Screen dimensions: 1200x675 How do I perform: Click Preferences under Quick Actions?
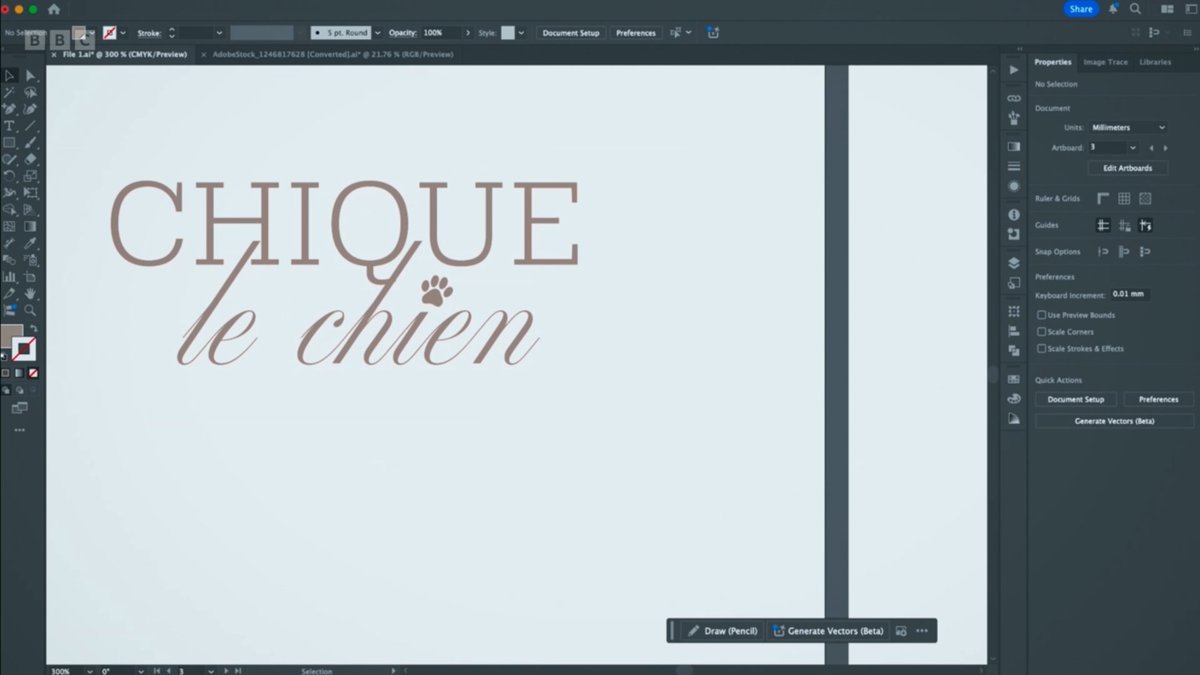1158,399
